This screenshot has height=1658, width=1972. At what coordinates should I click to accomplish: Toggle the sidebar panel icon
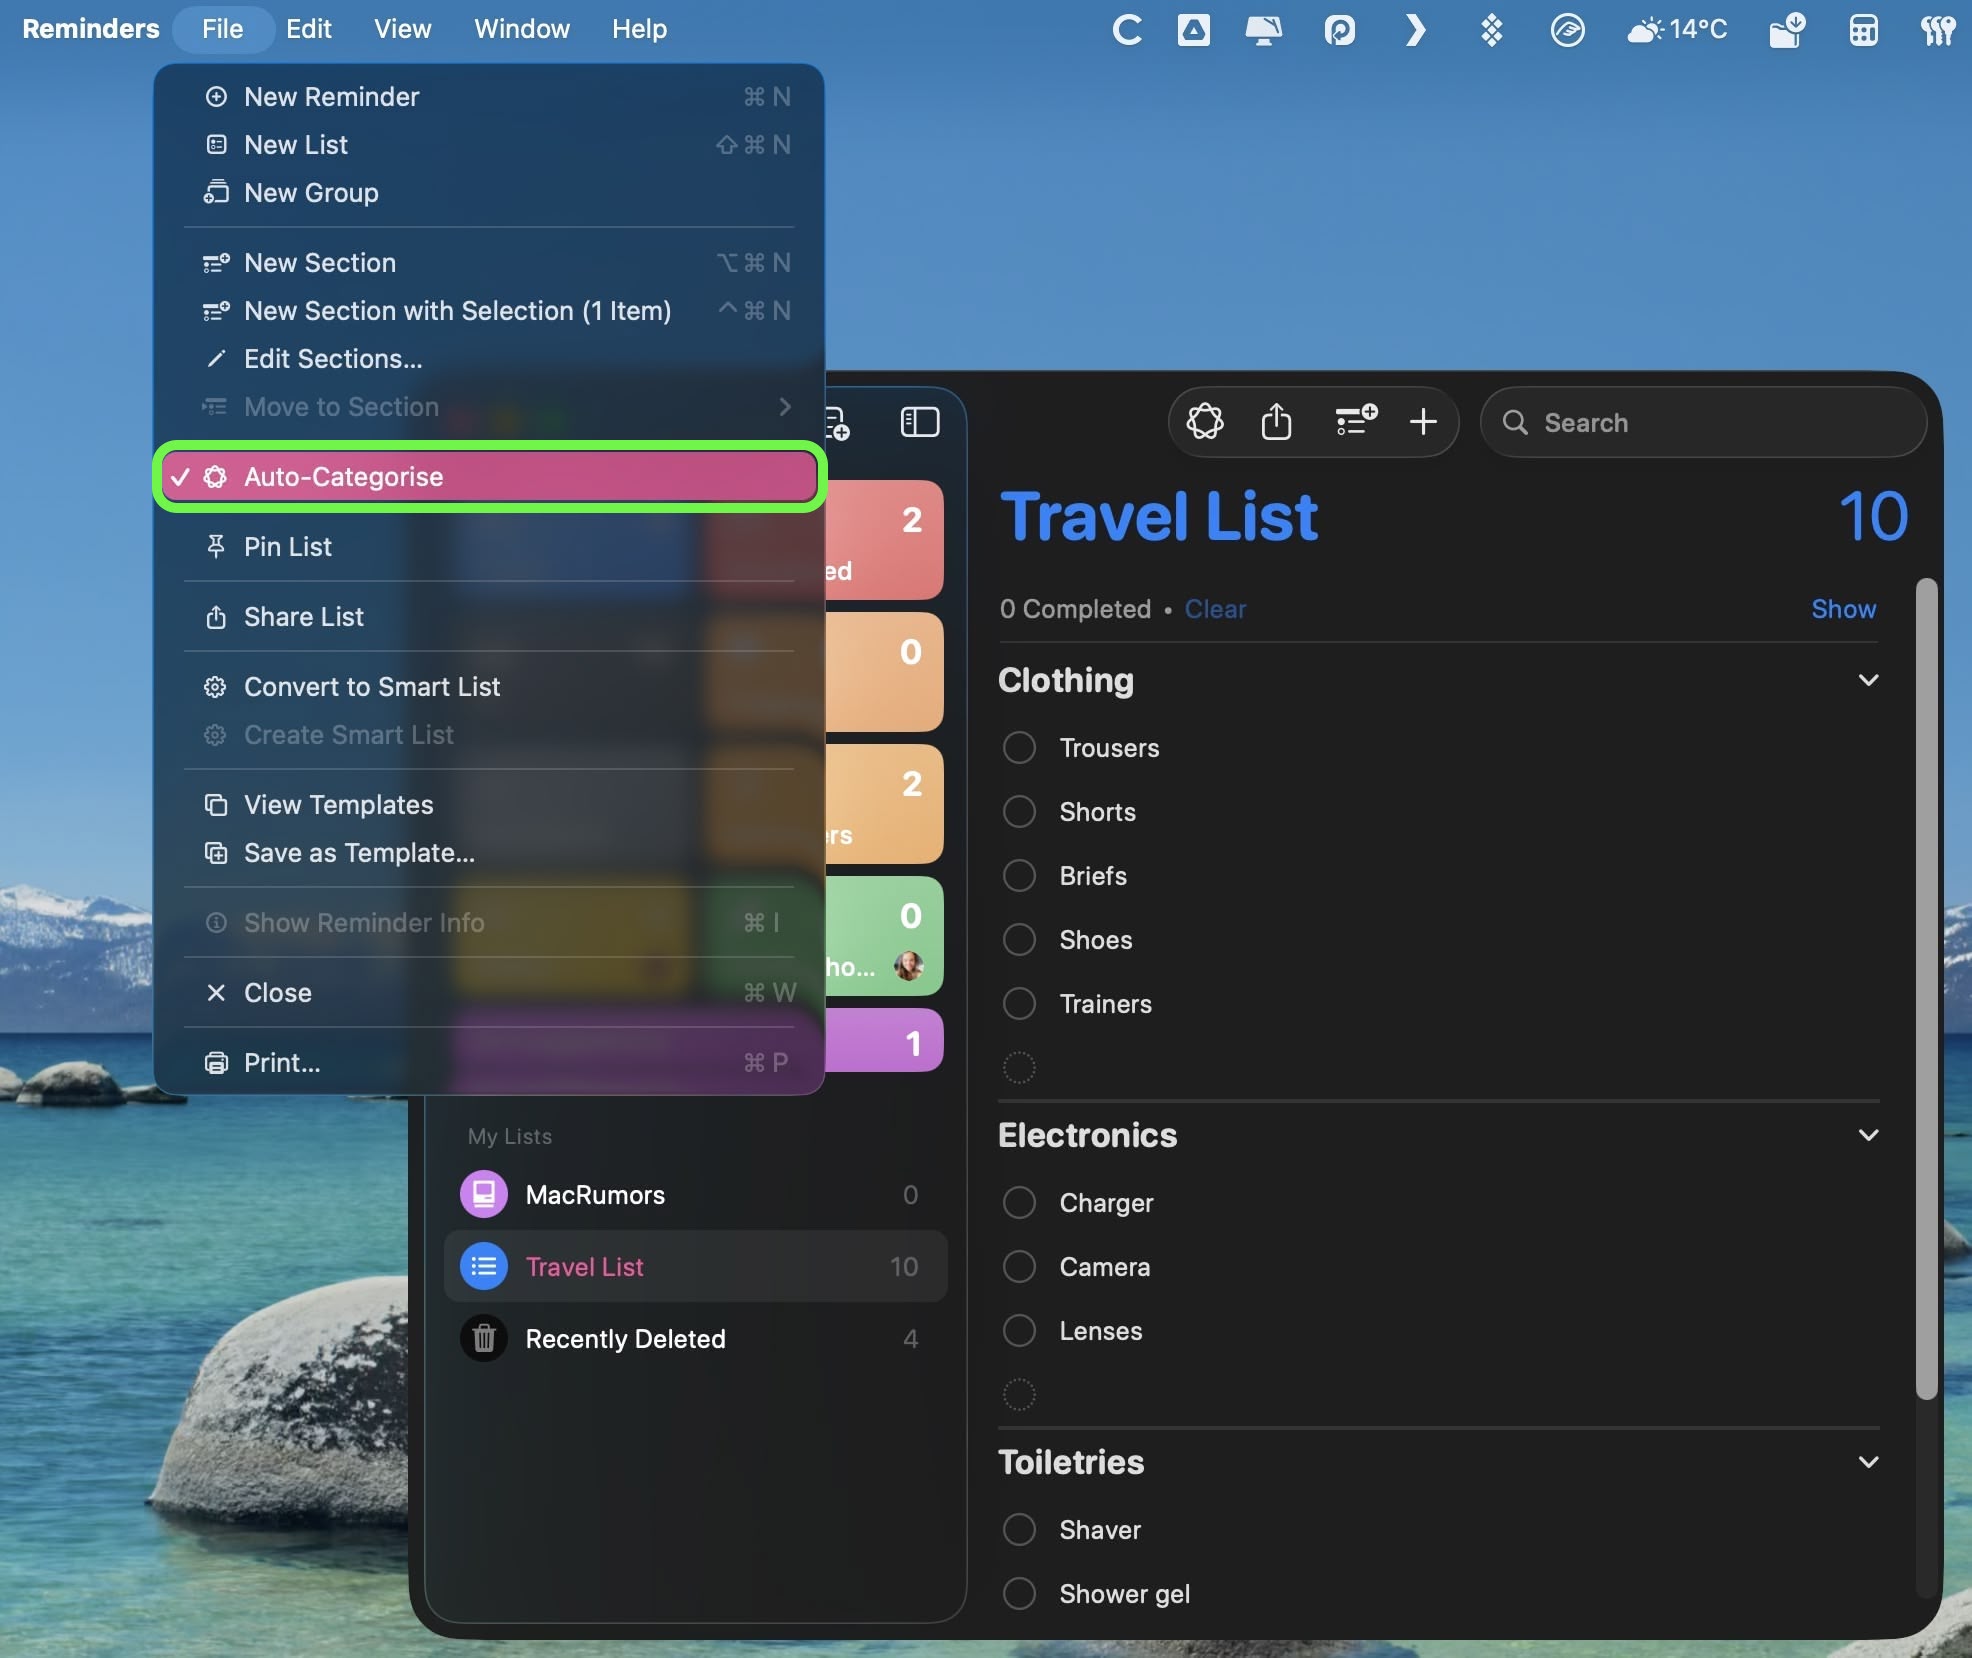click(x=919, y=422)
